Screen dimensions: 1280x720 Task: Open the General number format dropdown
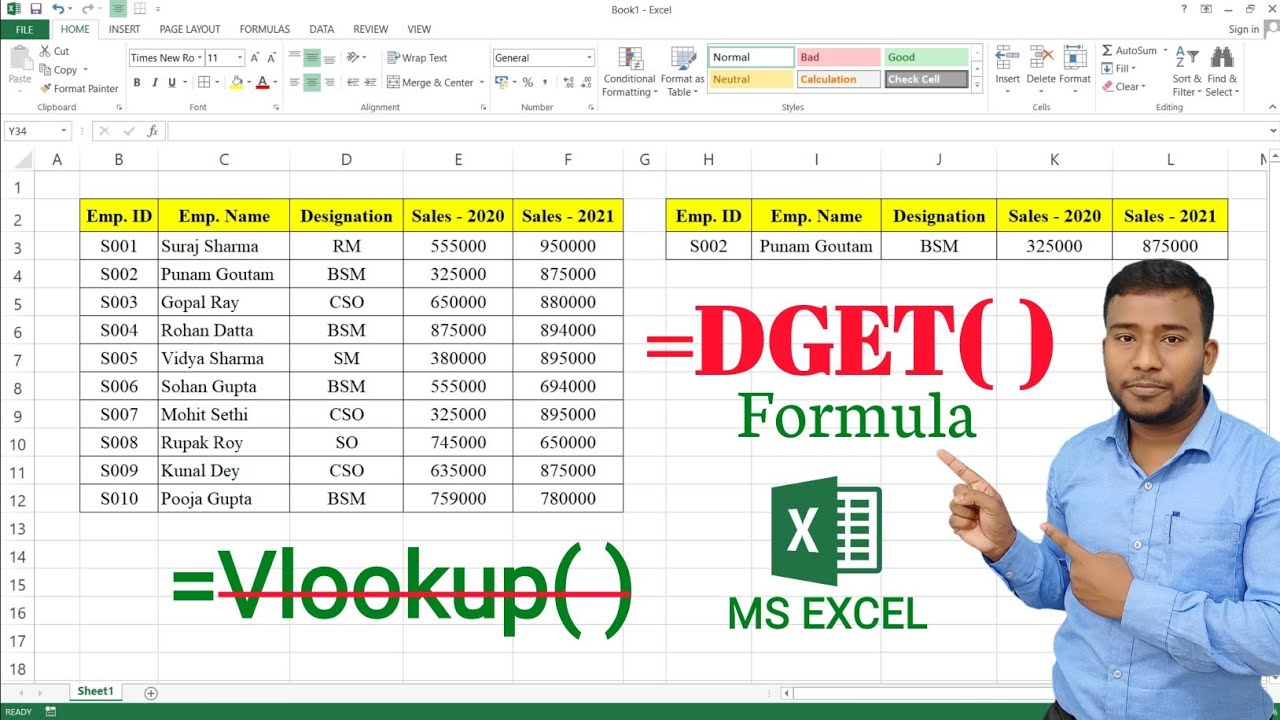pos(589,58)
